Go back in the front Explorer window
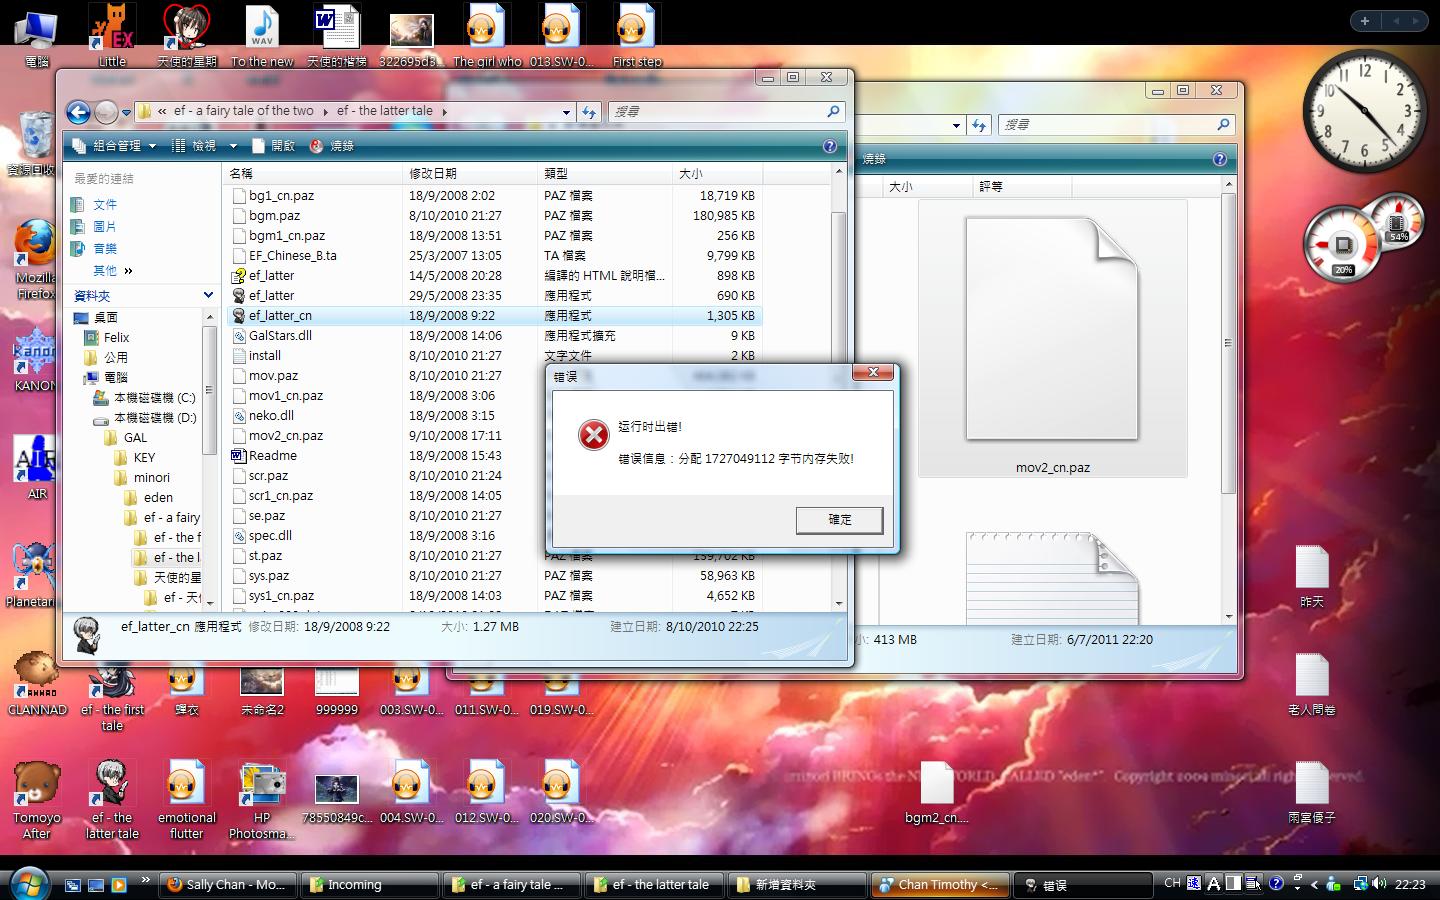Viewport: 1440px width, 900px height. [78, 112]
